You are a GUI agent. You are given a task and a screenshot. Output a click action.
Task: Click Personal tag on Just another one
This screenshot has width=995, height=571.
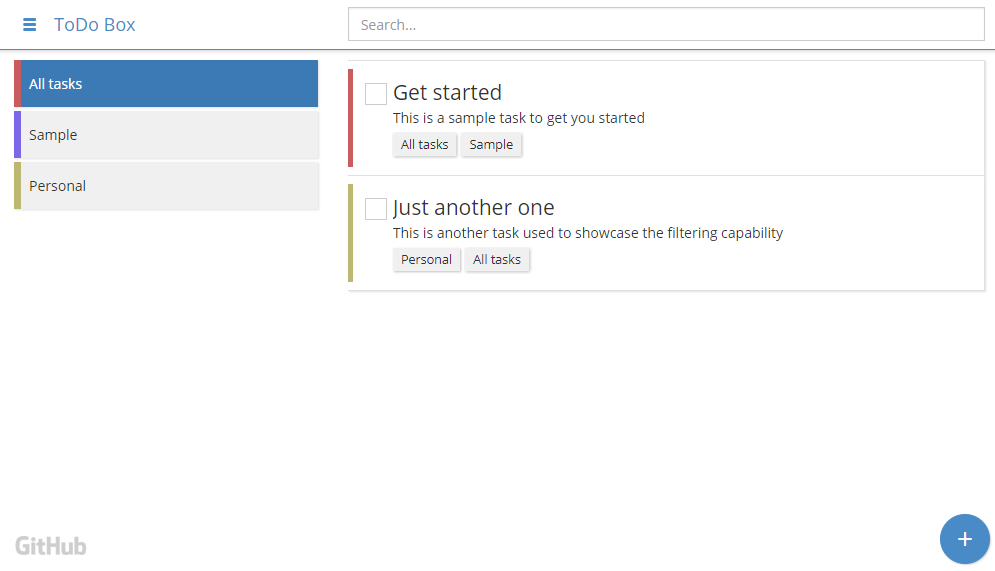click(x=426, y=260)
